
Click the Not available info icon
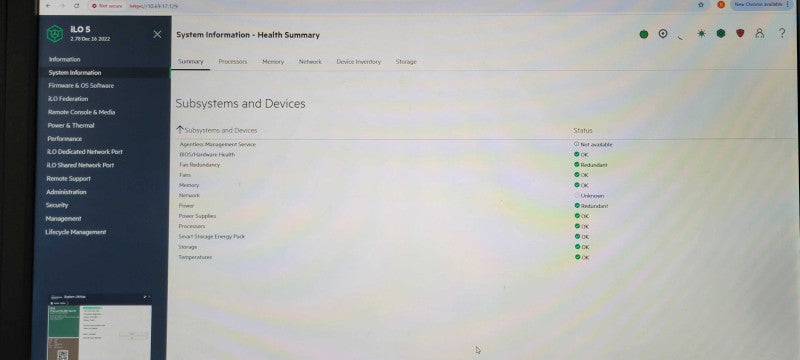[577, 144]
